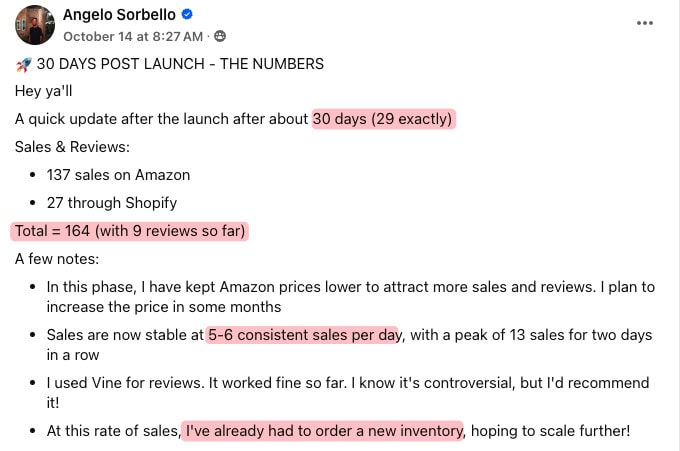Click the 'Hey ya'll' greeting text
Screen dimensions: 680x451
(x=43, y=91)
